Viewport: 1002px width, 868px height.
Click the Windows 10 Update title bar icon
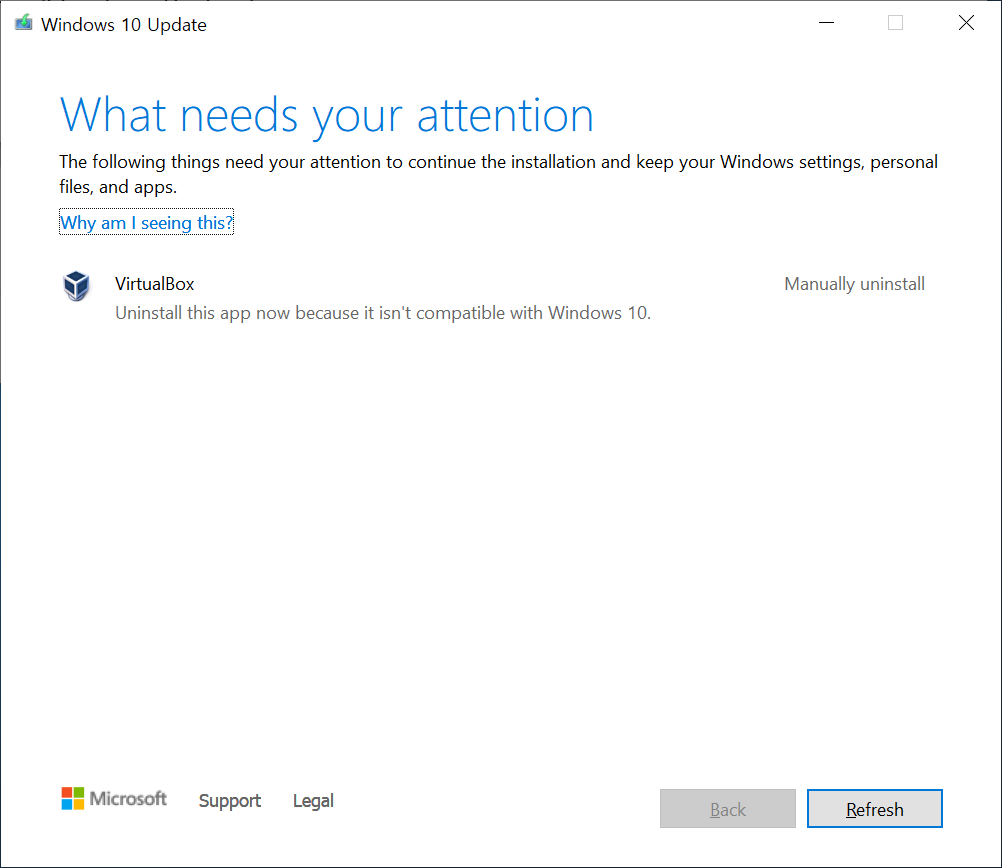pyautogui.click(x=24, y=24)
